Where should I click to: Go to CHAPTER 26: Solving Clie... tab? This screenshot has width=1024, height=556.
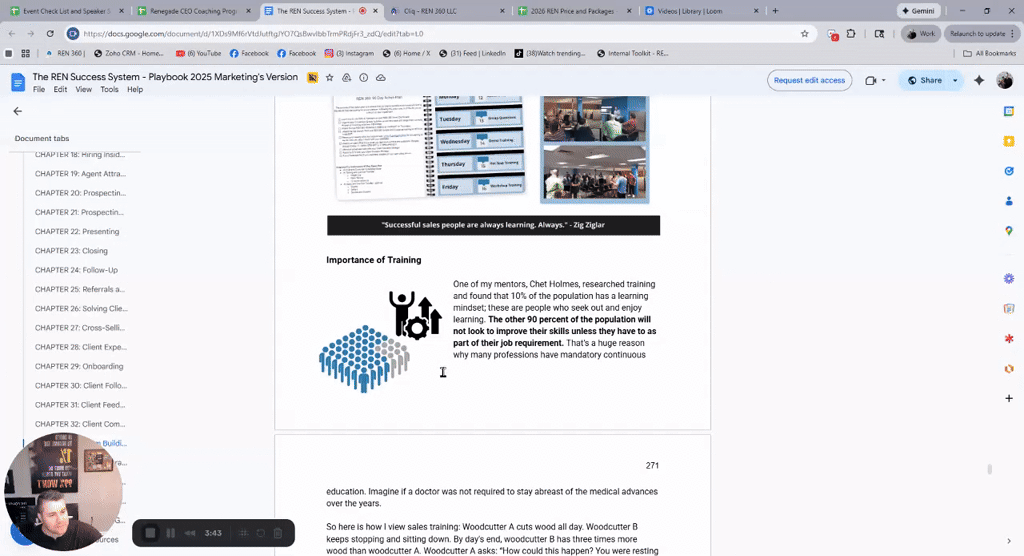point(81,308)
